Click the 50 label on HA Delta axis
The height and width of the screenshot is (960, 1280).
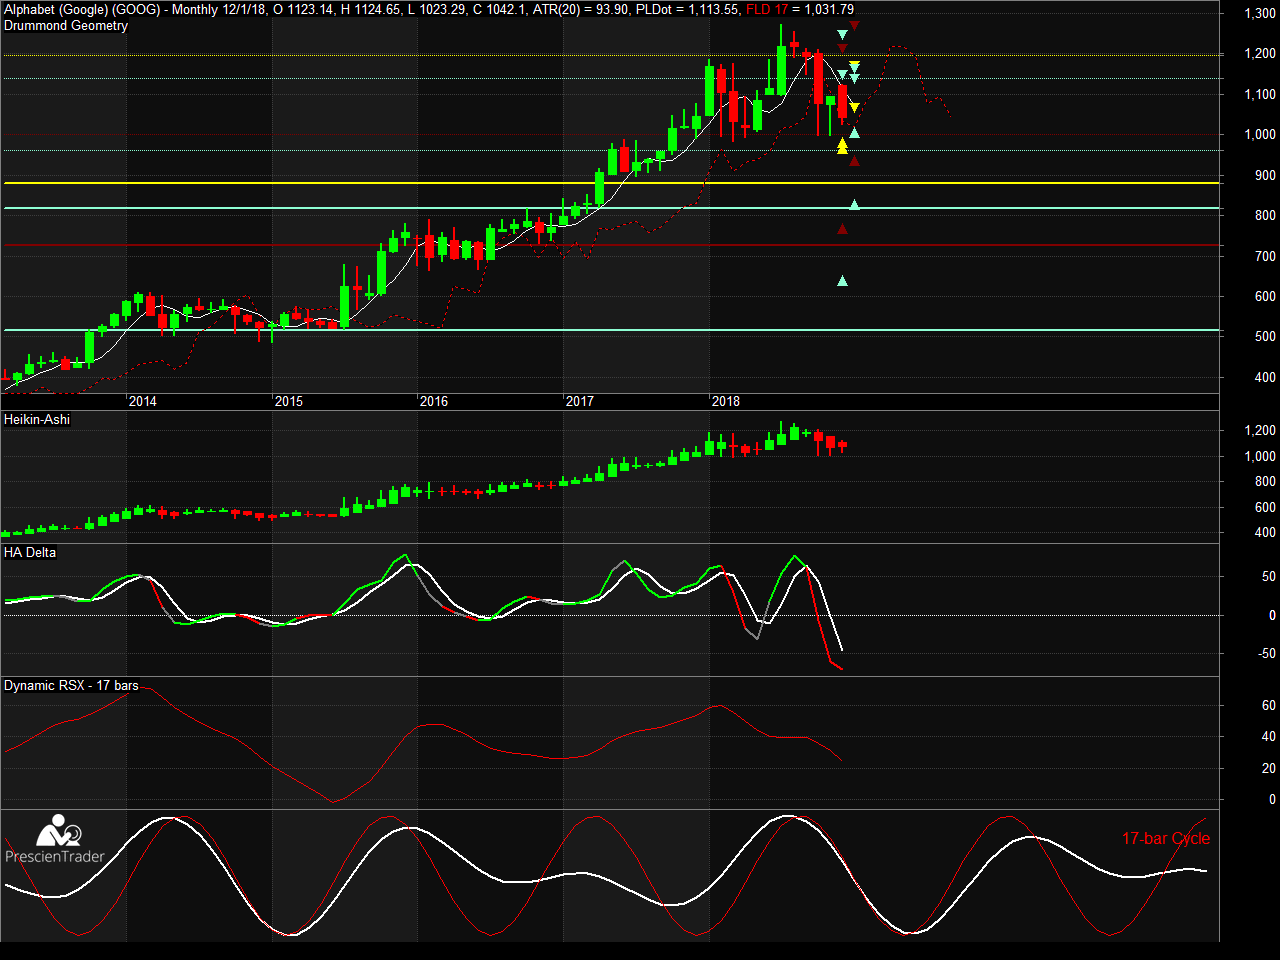(1269, 577)
